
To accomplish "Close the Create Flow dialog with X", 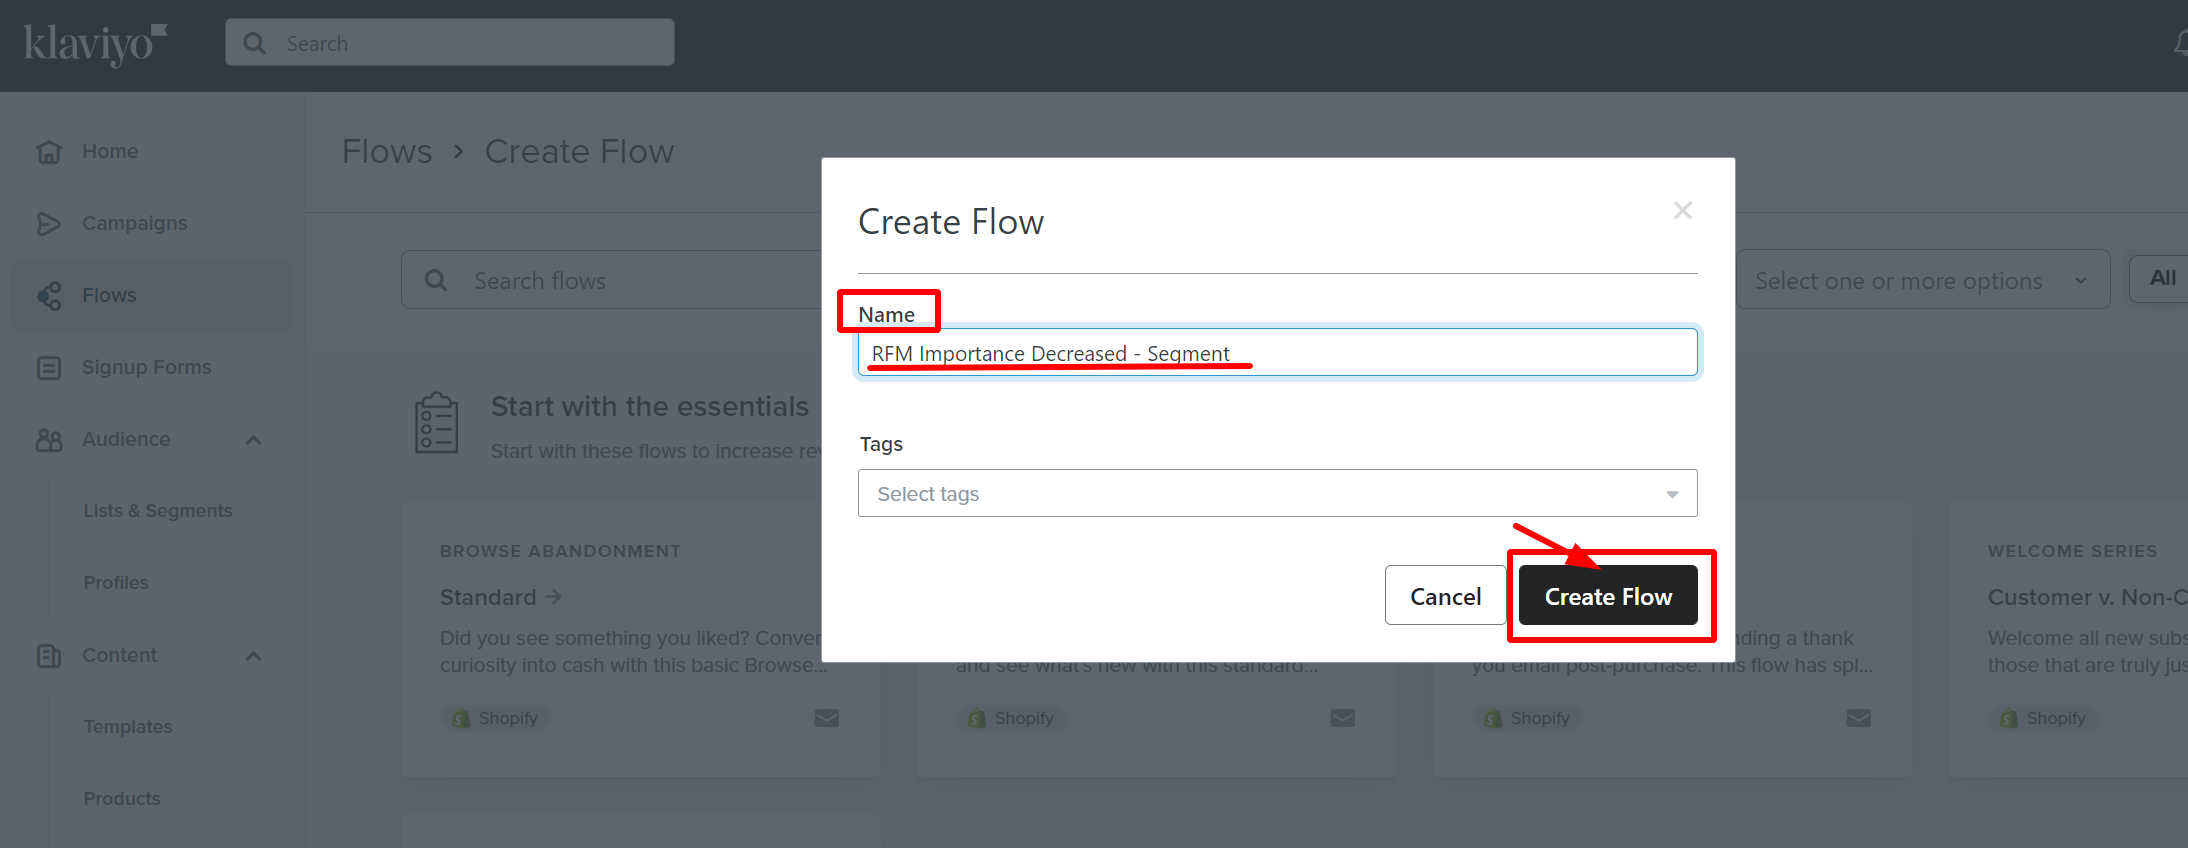I will tap(1682, 210).
